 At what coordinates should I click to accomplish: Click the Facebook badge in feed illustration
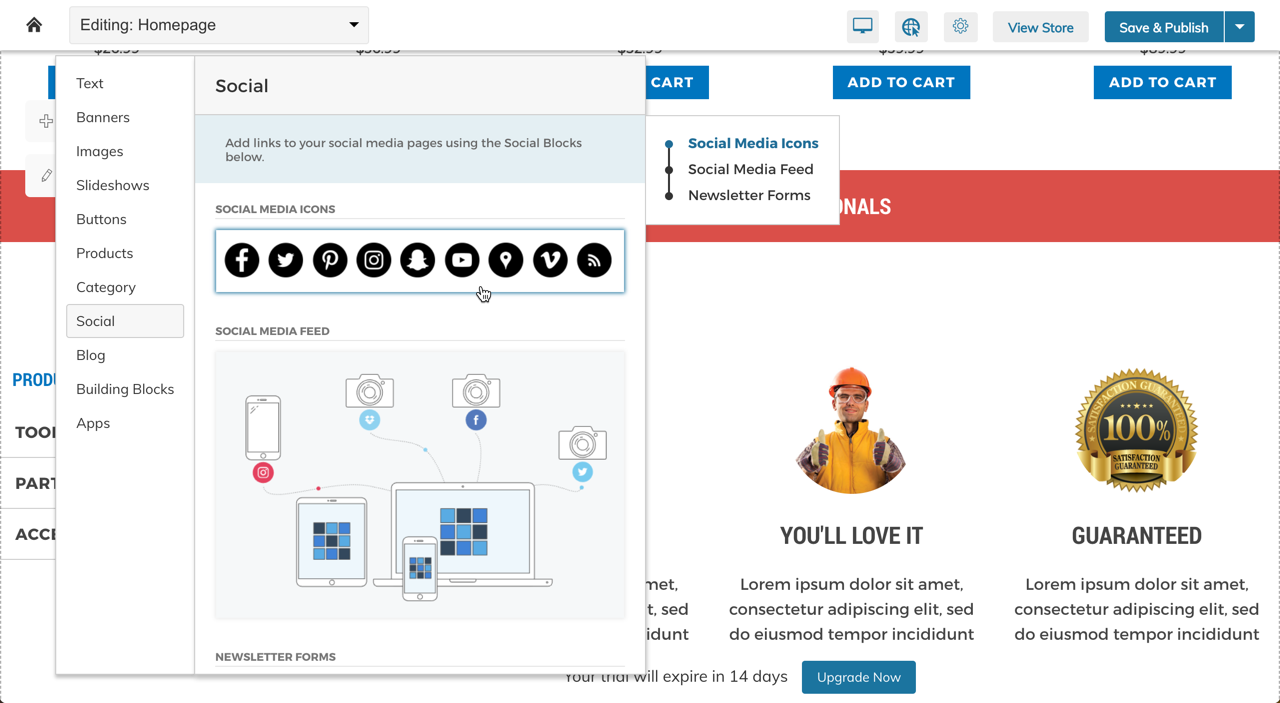click(x=476, y=420)
